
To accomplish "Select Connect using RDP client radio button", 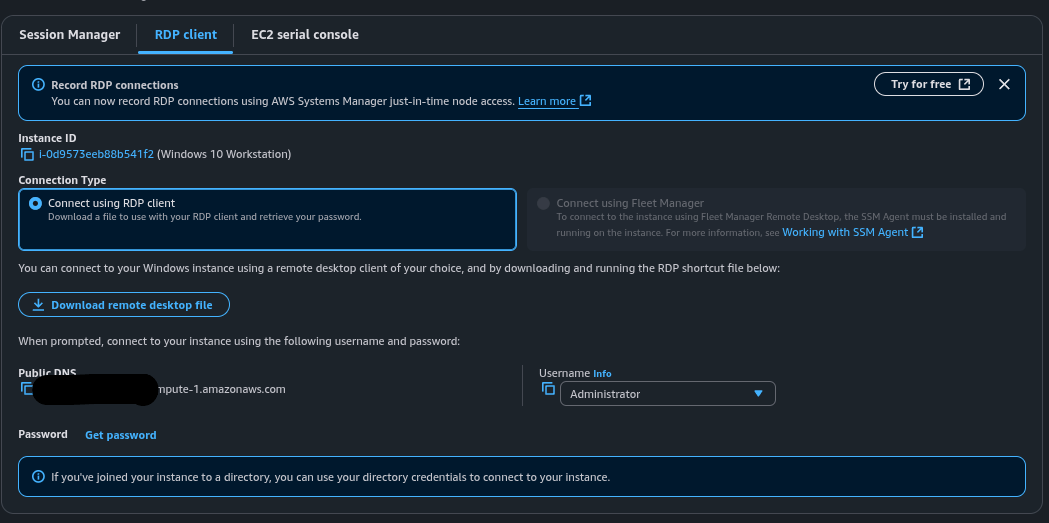I will (36, 203).
